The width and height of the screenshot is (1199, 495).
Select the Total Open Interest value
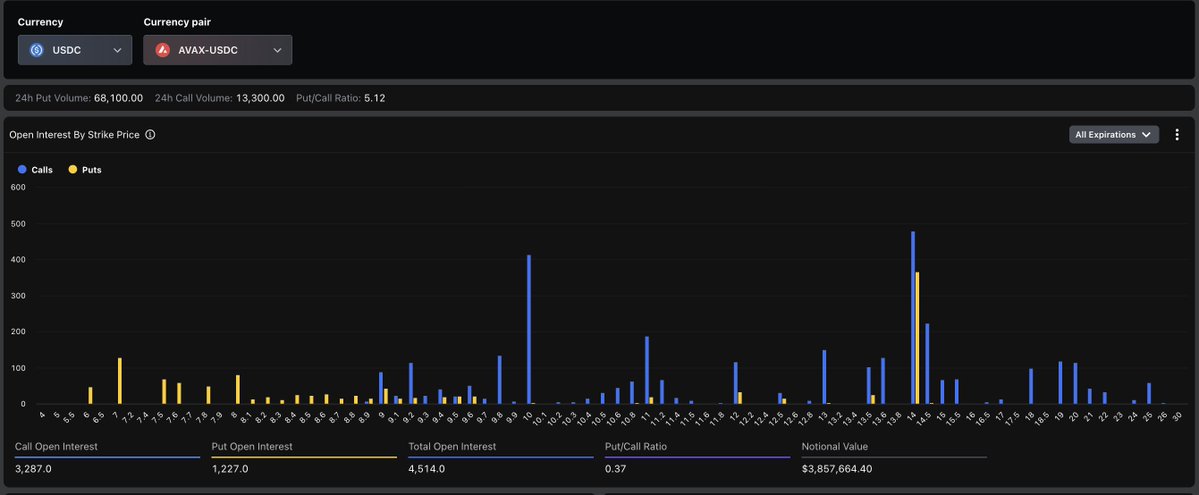point(426,468)
